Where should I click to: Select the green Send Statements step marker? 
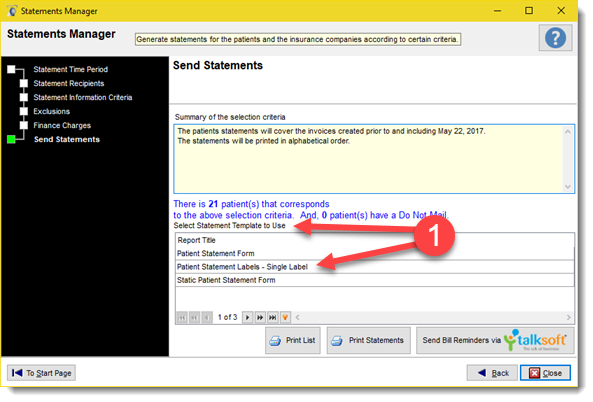(x=11, y=139)
